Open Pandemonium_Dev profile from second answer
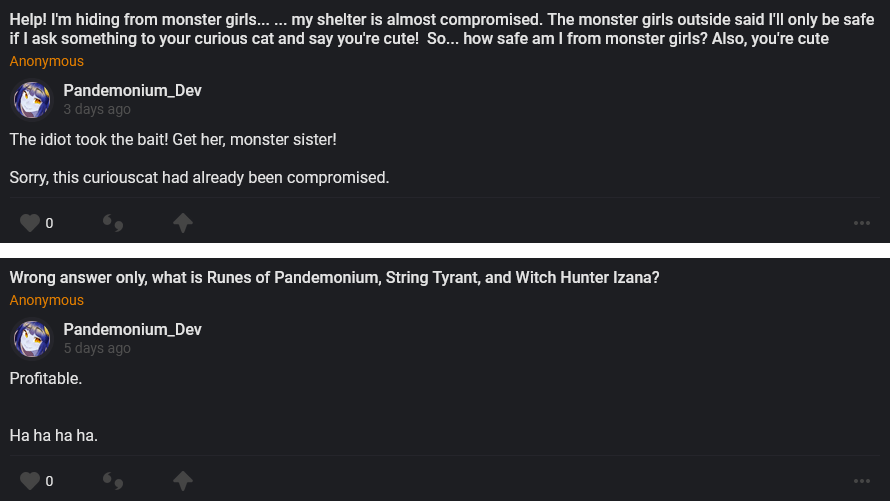 [132, 329]
